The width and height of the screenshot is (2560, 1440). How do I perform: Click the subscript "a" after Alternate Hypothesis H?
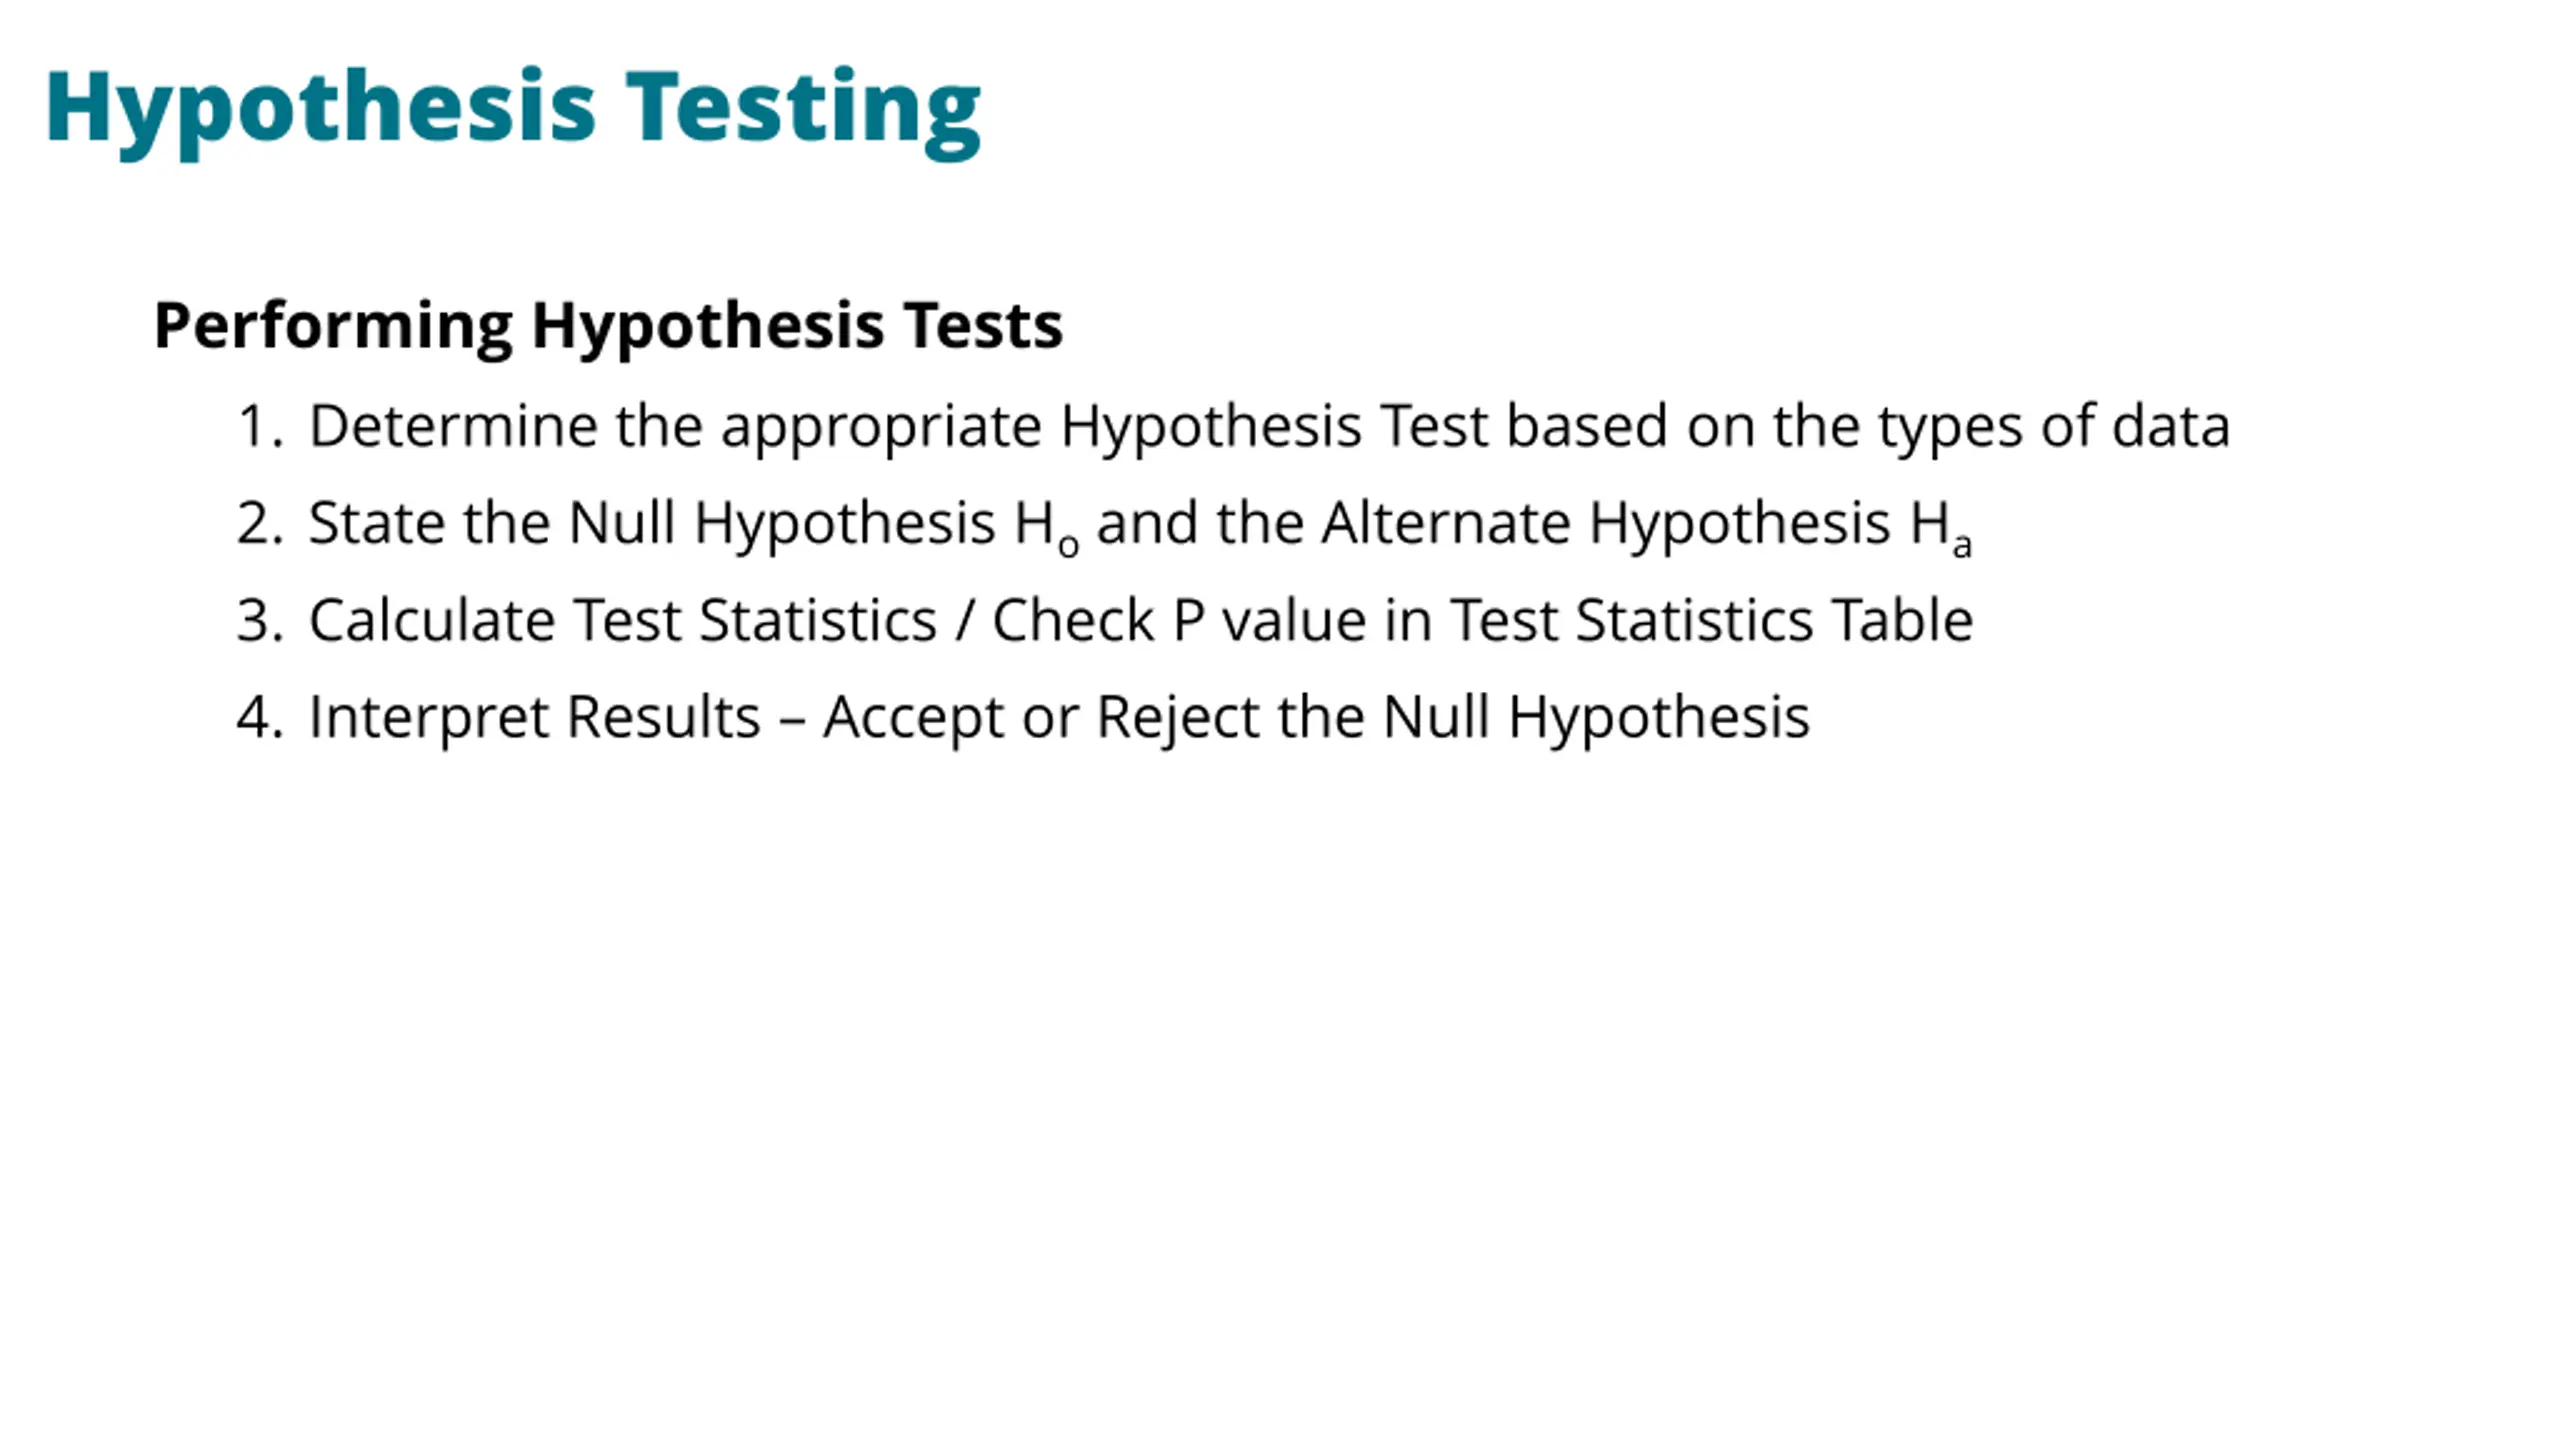click(x=1961, y=545)
